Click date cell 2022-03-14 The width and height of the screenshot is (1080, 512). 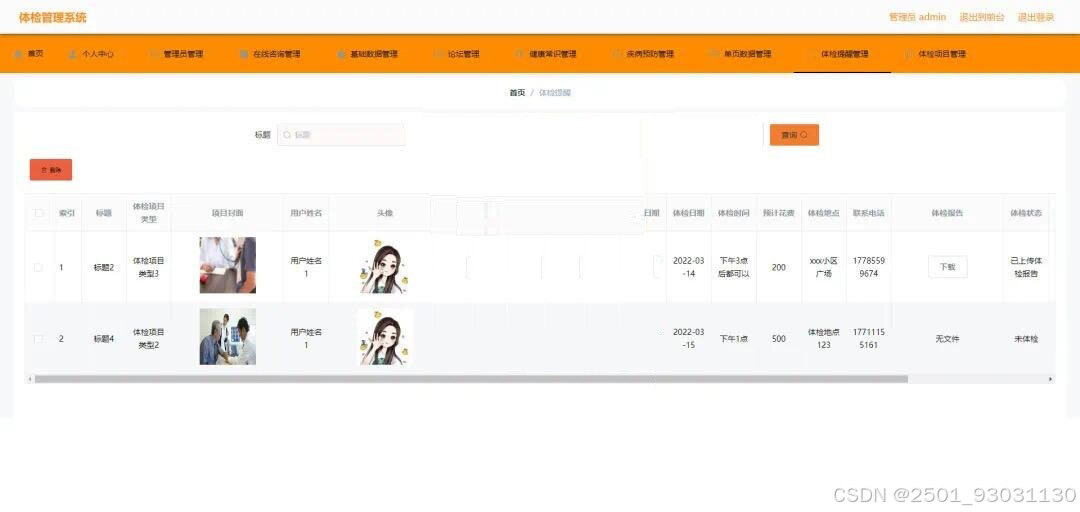[688, 267]
